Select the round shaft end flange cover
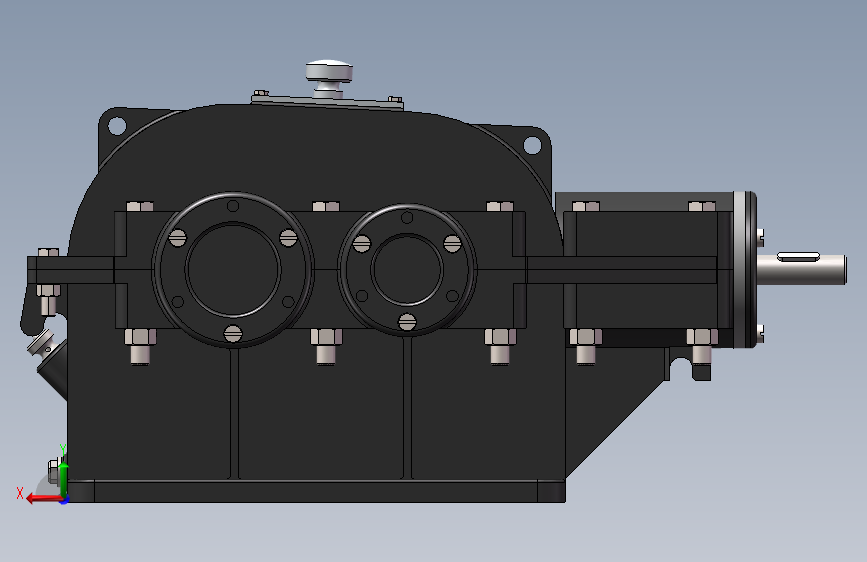The height and width of the screenshot is (562, 867). point(745,269)
